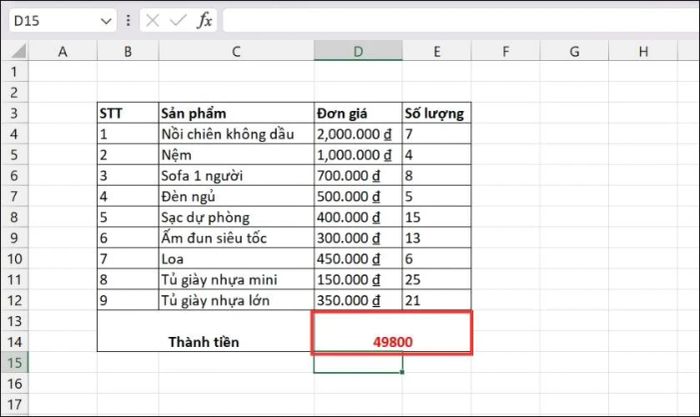Click the price cell 150.000 đ

click(358, 279)
